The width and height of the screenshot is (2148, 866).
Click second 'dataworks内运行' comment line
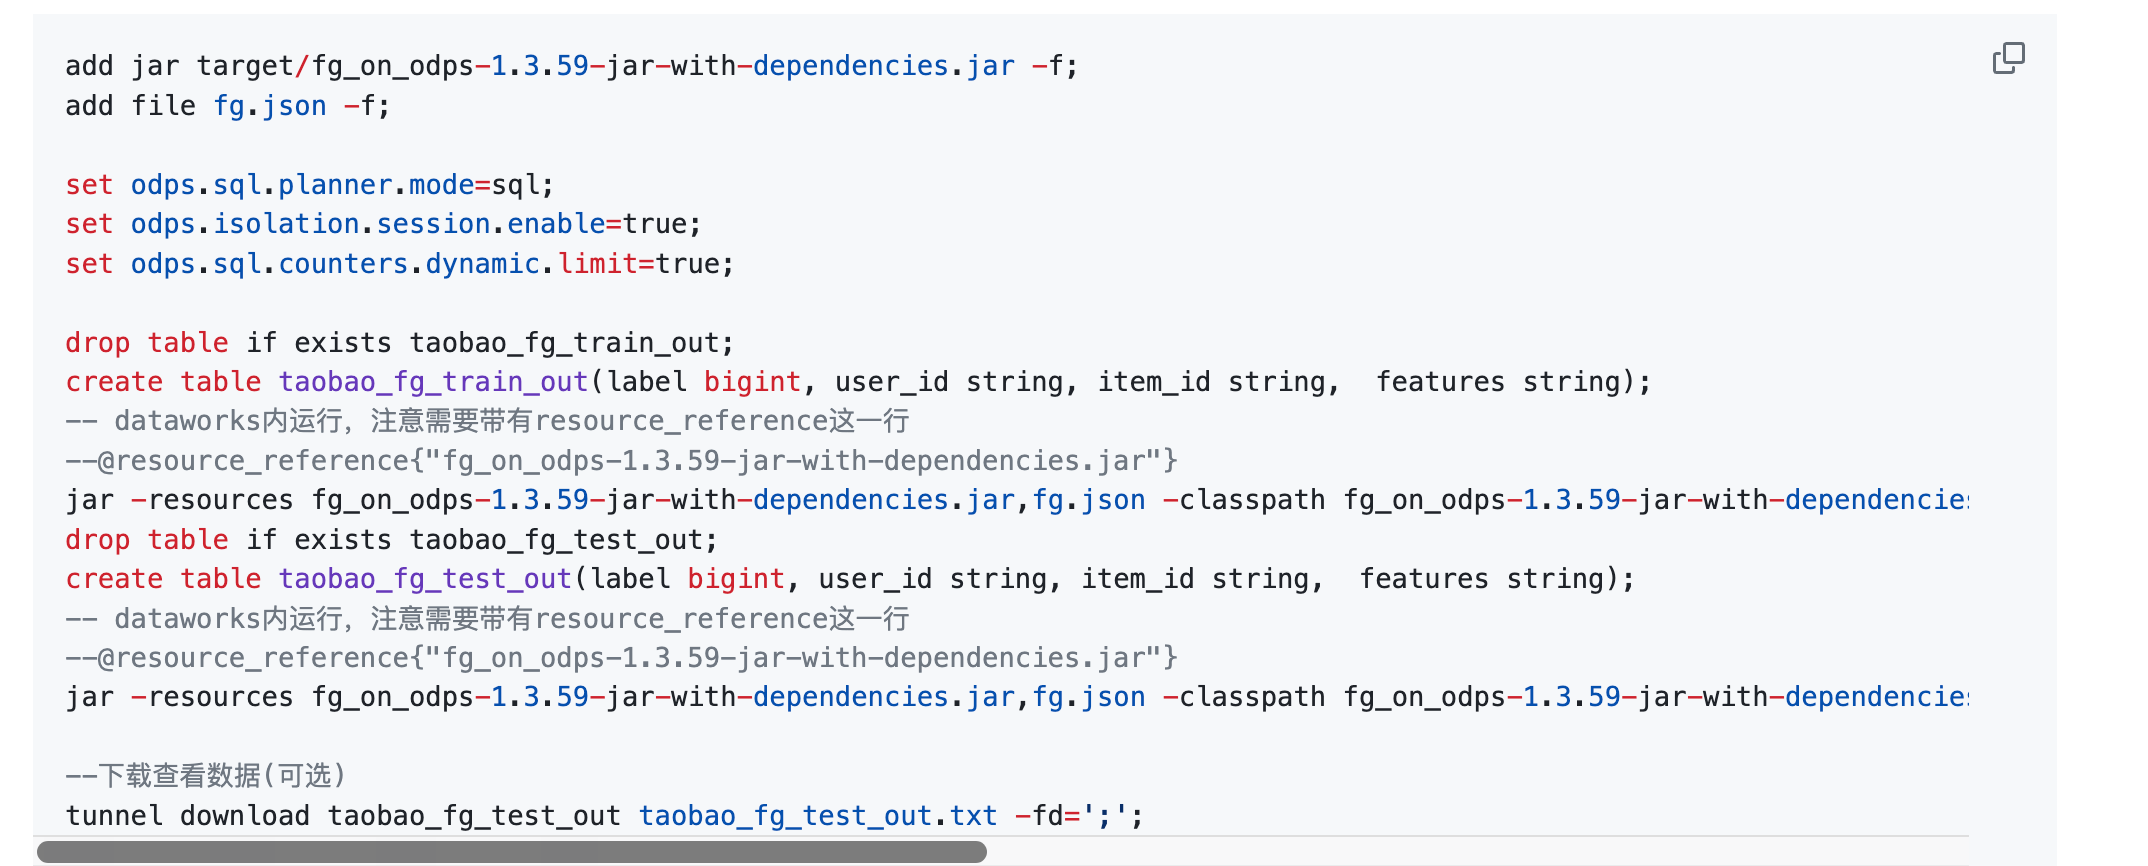tap(488, 619)
